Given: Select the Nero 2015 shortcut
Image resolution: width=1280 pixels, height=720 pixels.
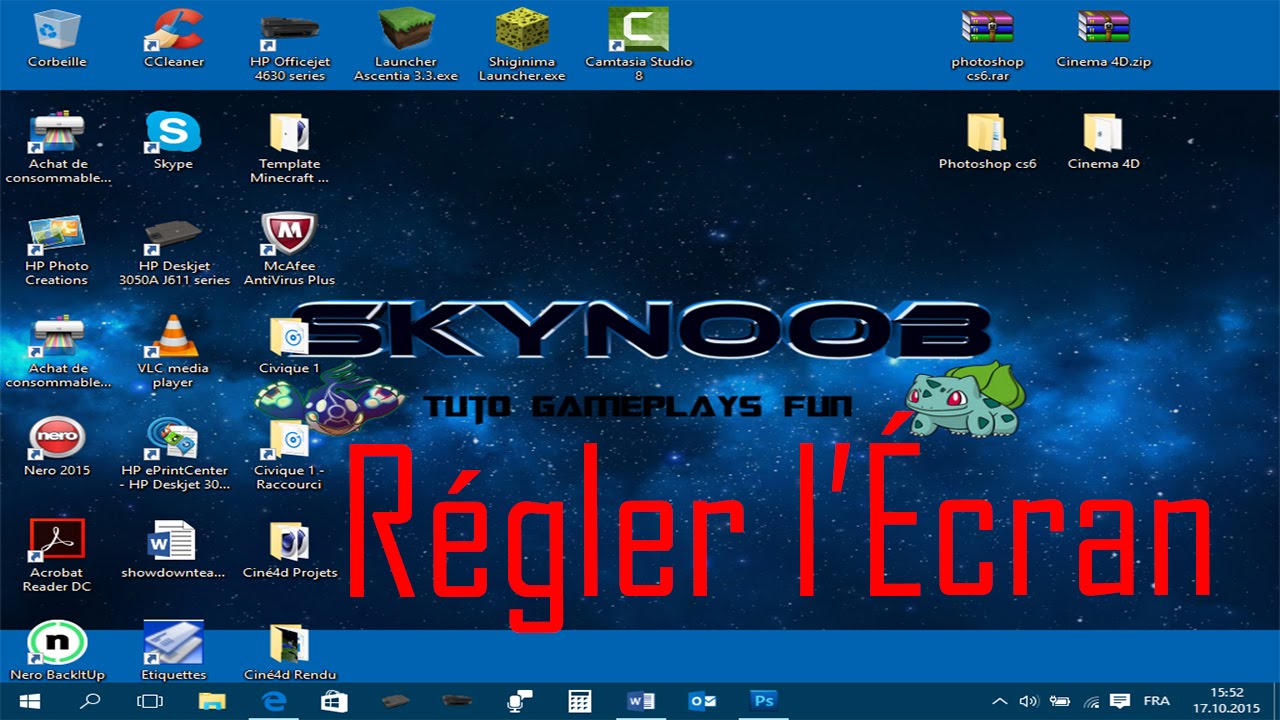Looking at the screenshot, I should pos(57,447).
